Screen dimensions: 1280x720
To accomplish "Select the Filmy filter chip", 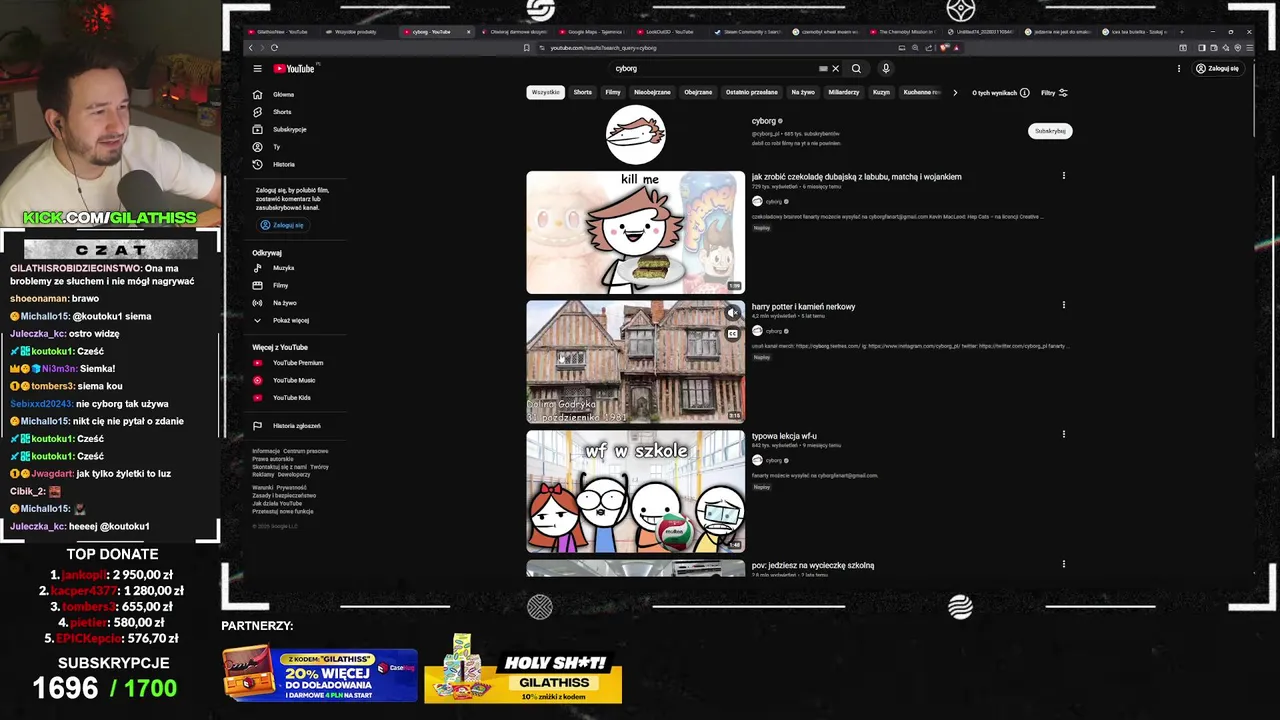I will pos(613,92).
